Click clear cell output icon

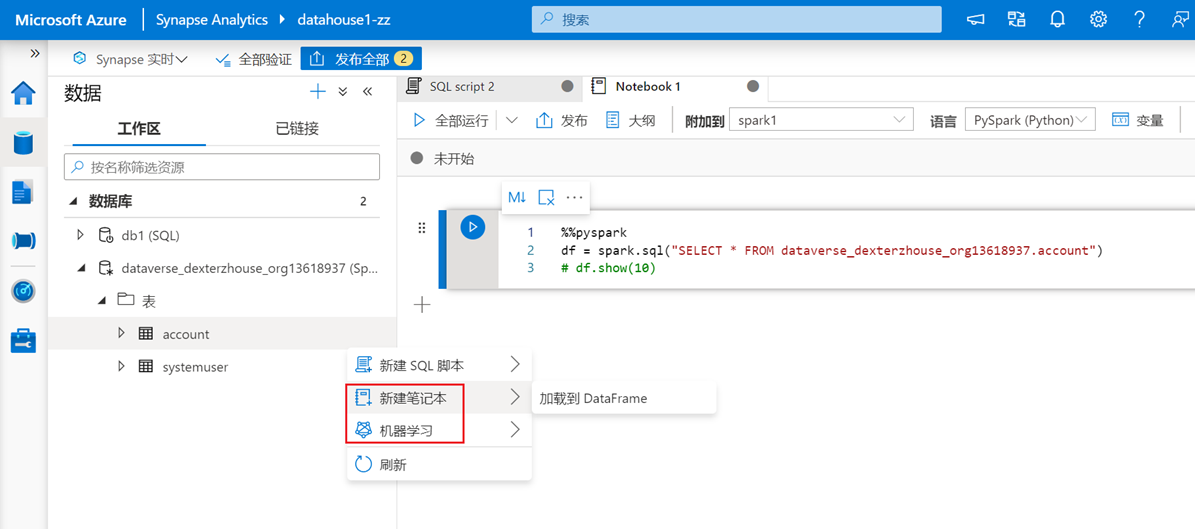click(x=546, y=197)
